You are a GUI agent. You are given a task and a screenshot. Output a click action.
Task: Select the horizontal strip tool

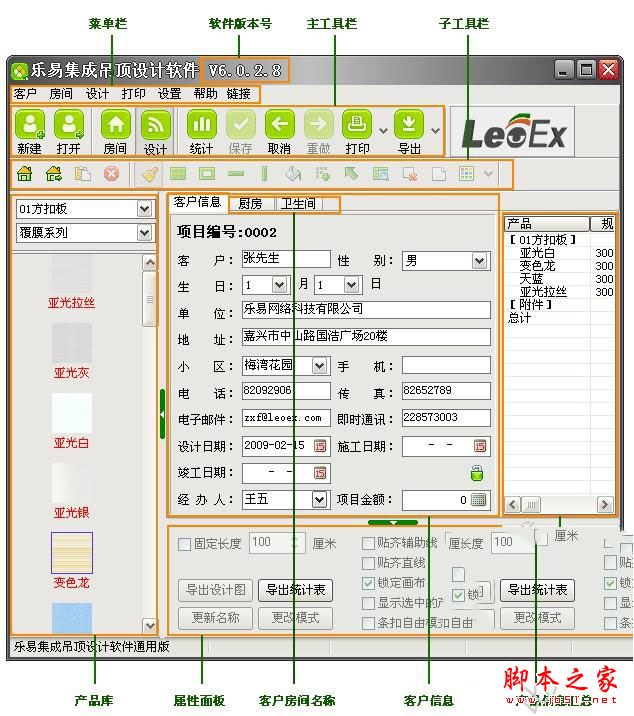(x=236, y=174)
